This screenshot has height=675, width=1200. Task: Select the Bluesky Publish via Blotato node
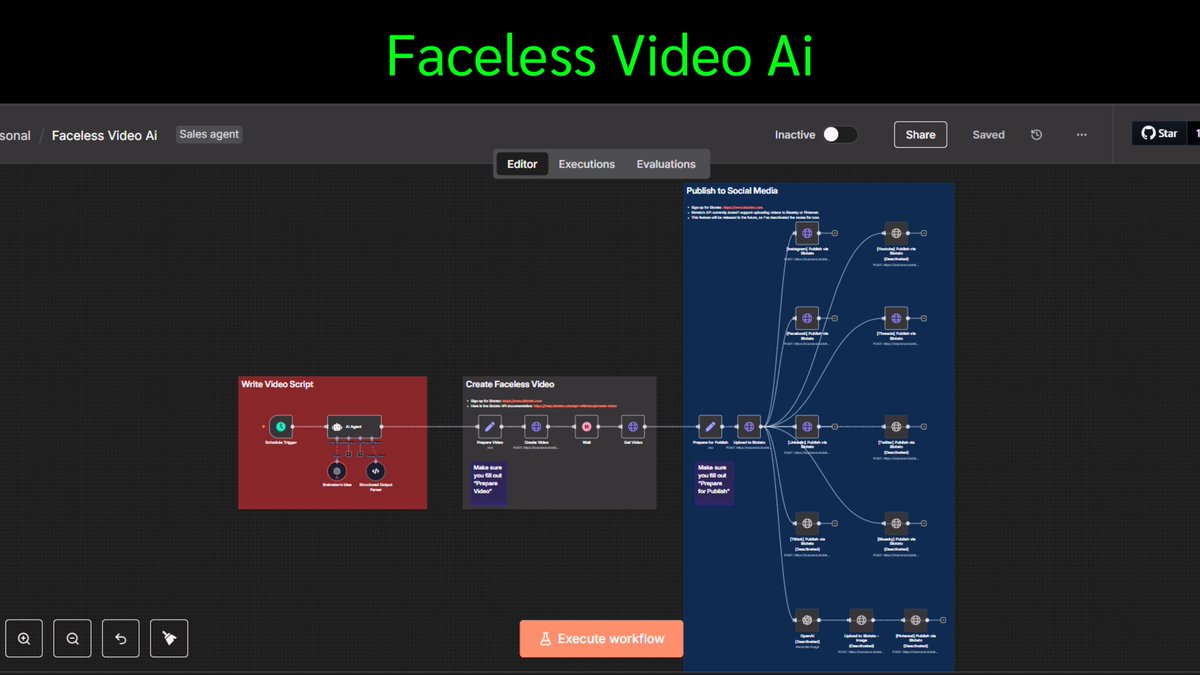point(895,523)
